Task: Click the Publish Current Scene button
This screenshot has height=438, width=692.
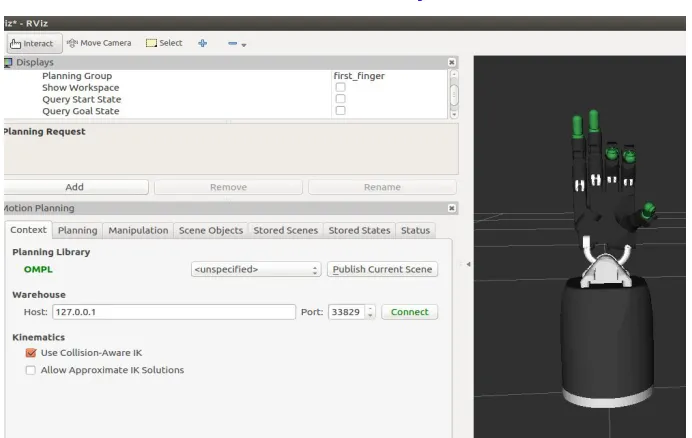Action: pos(382,269)
